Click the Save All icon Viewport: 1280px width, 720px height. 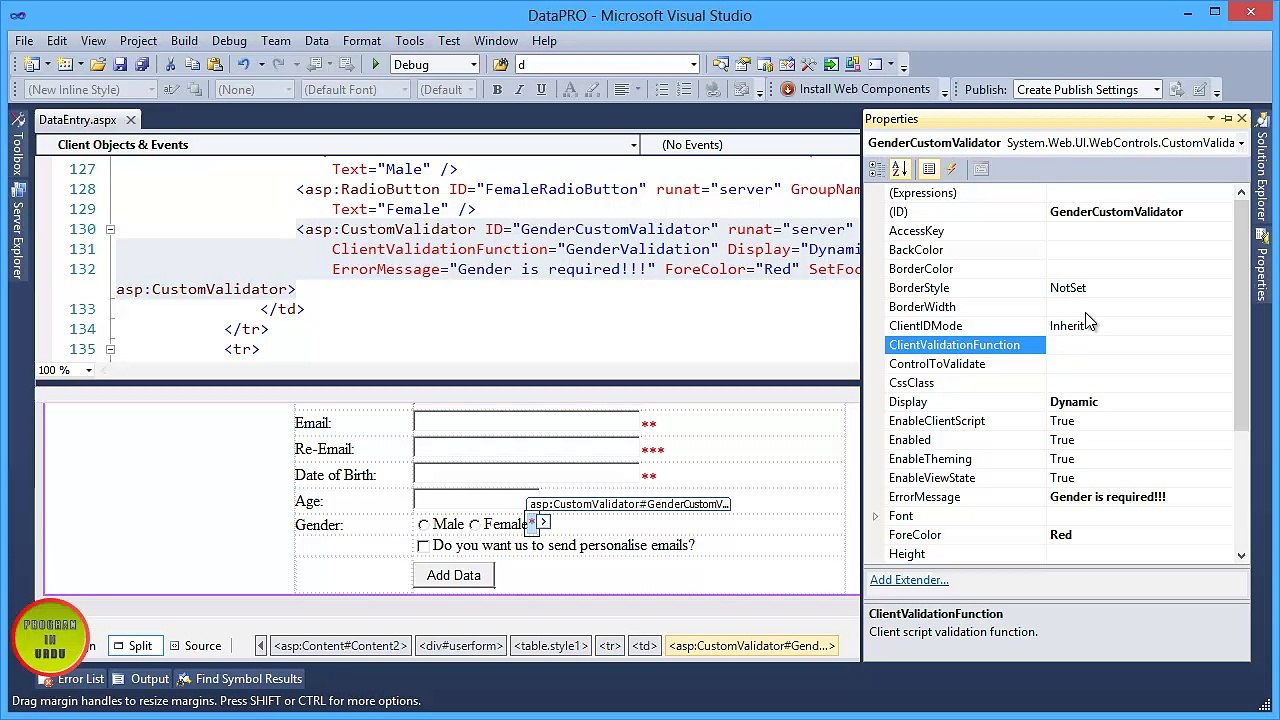[x=142, y=65]
